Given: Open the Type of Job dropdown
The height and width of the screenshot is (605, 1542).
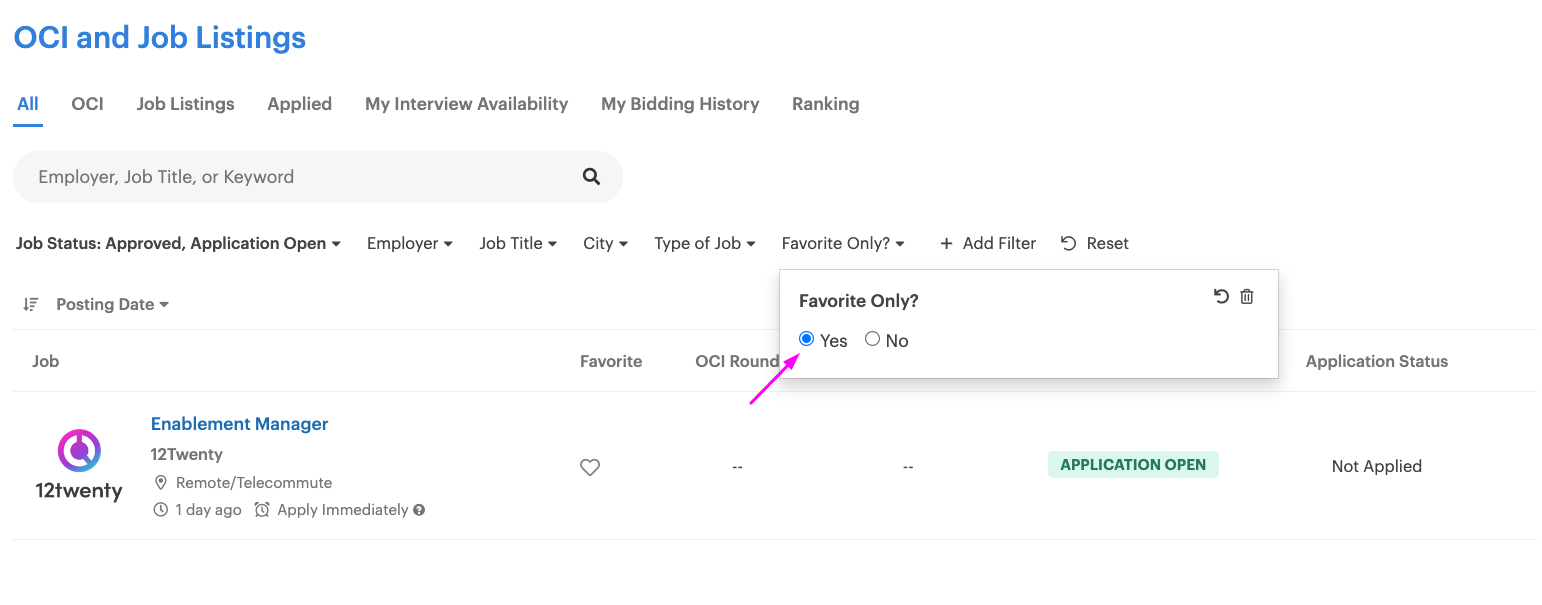Looking at the screenshot, I should [x=705, y=243].
